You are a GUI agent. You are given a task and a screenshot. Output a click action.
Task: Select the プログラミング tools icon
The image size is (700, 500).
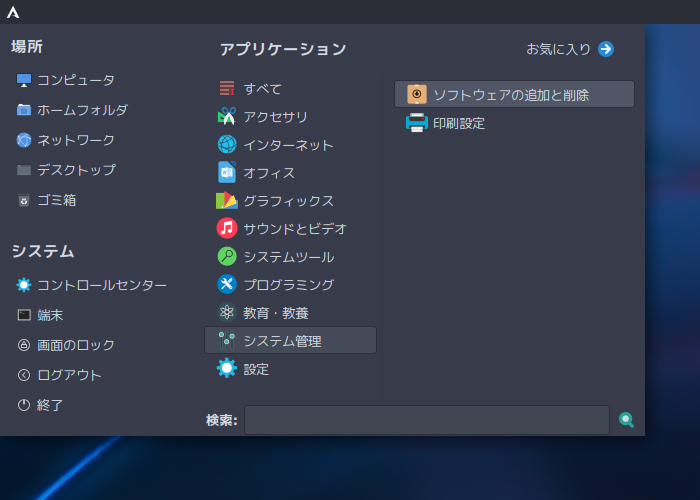(x=227, y=284)
